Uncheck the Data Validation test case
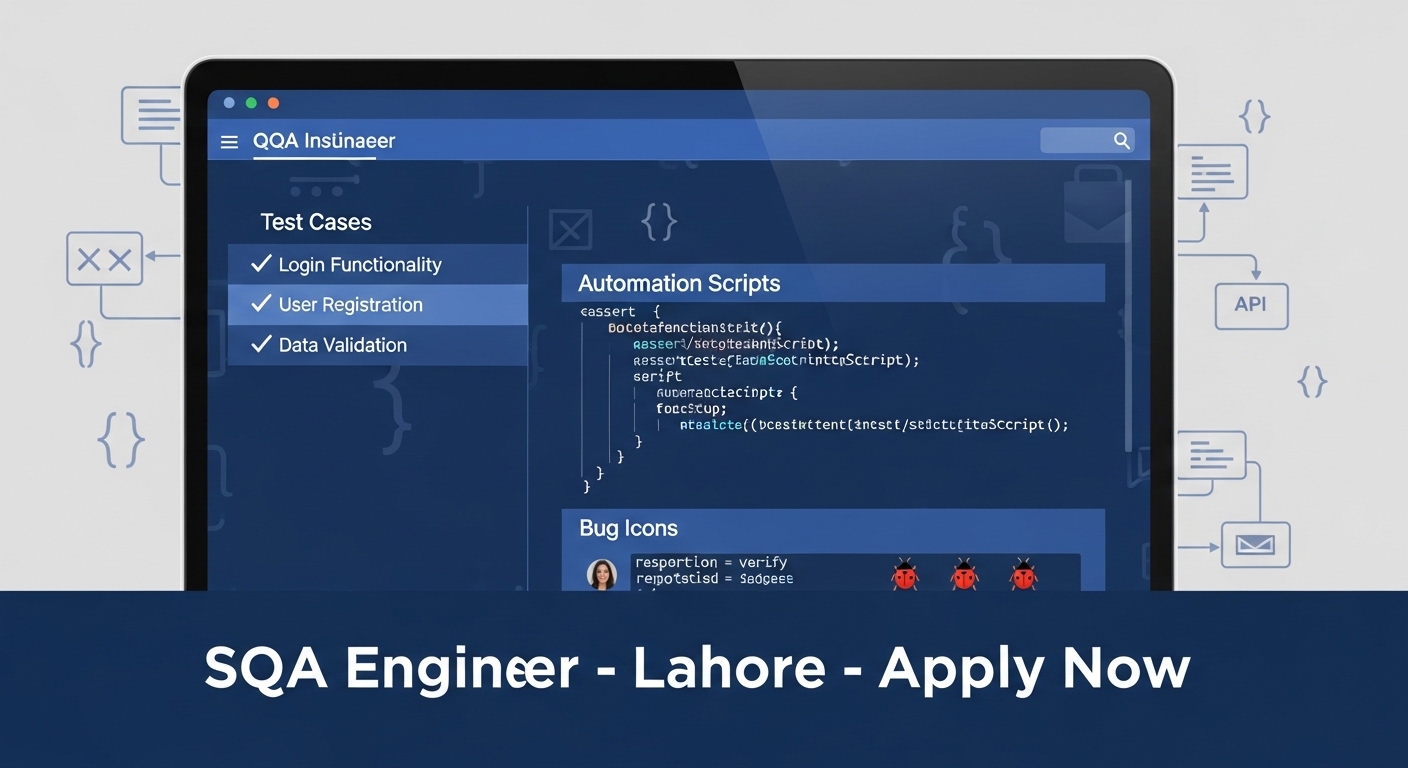This screenshot has width=1408, height=768. [x=261, y=344]
